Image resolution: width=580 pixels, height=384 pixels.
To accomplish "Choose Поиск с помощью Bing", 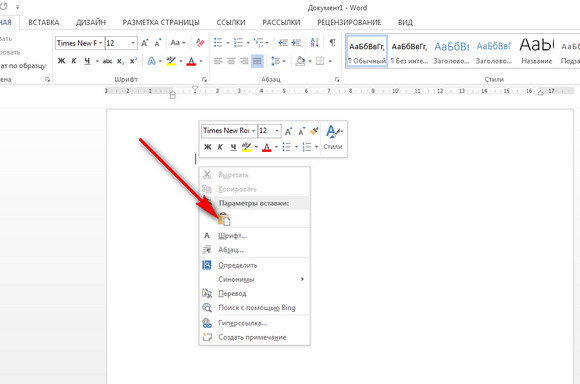I will coord(254,307).
